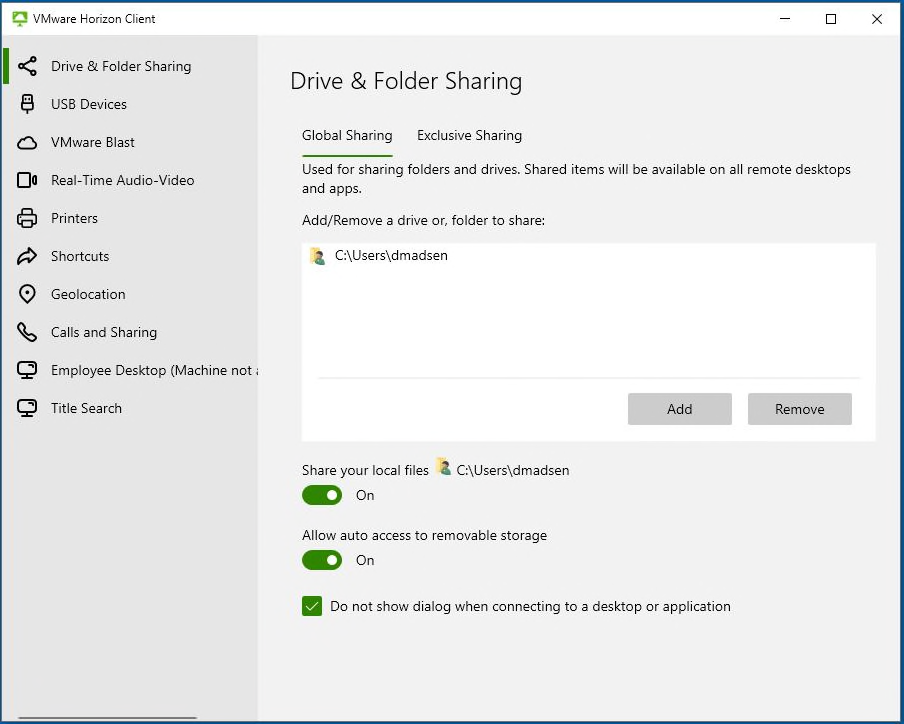Viewport: 904px width, 724px height.
Task: Disable auto access to removable storage toggle
Action: point(322,560)
